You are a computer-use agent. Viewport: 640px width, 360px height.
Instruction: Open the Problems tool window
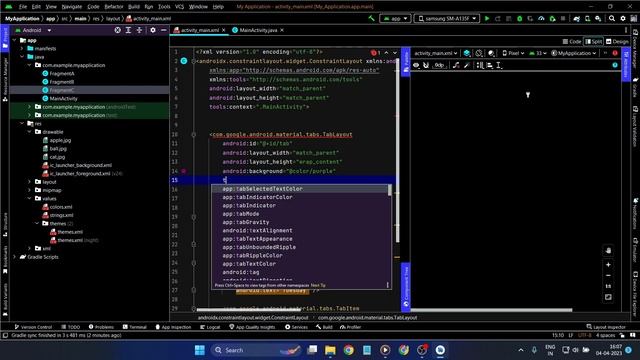tap(101, 327)
